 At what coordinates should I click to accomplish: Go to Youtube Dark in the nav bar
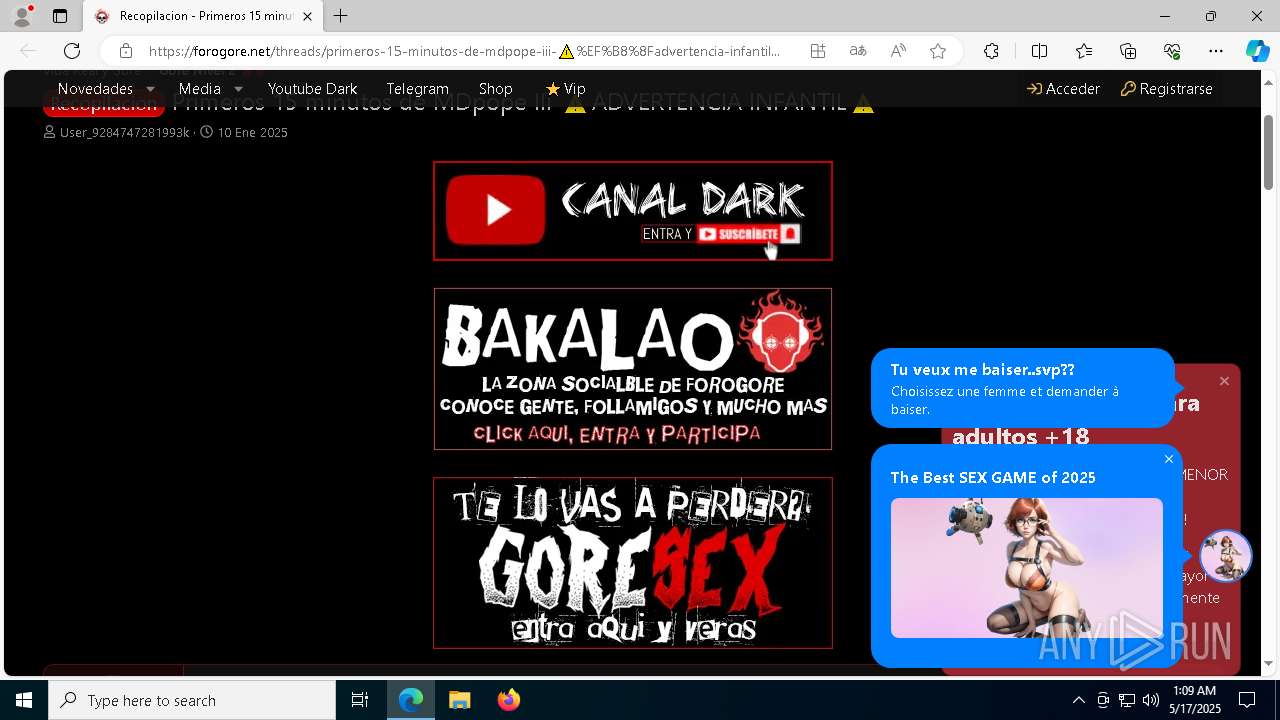pyautogui.click(x=312, y=89)
